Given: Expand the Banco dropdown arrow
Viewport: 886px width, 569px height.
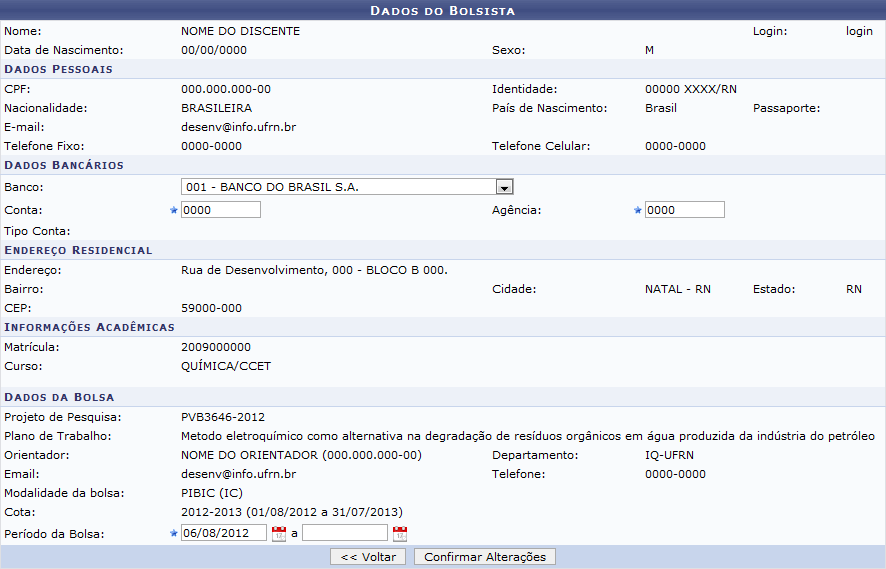Looking at the screenshot, I should (504, 187).
